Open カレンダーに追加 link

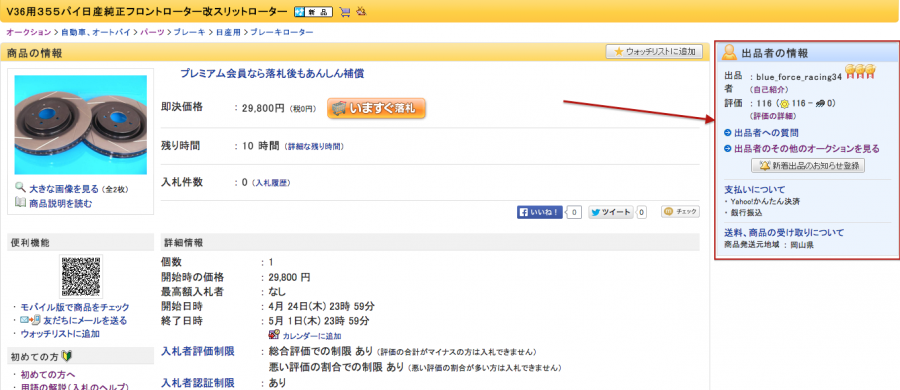(312, 336)
